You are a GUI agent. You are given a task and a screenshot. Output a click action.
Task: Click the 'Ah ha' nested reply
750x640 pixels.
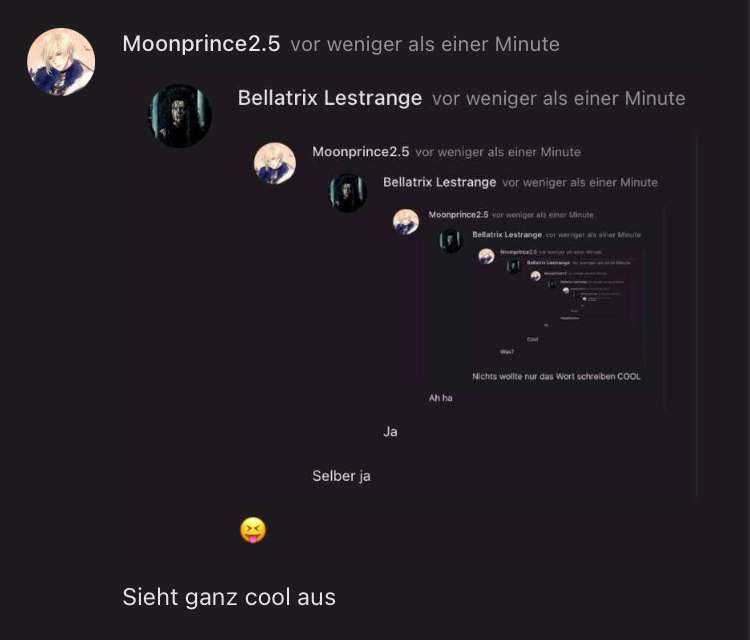[x=441, y=398]
